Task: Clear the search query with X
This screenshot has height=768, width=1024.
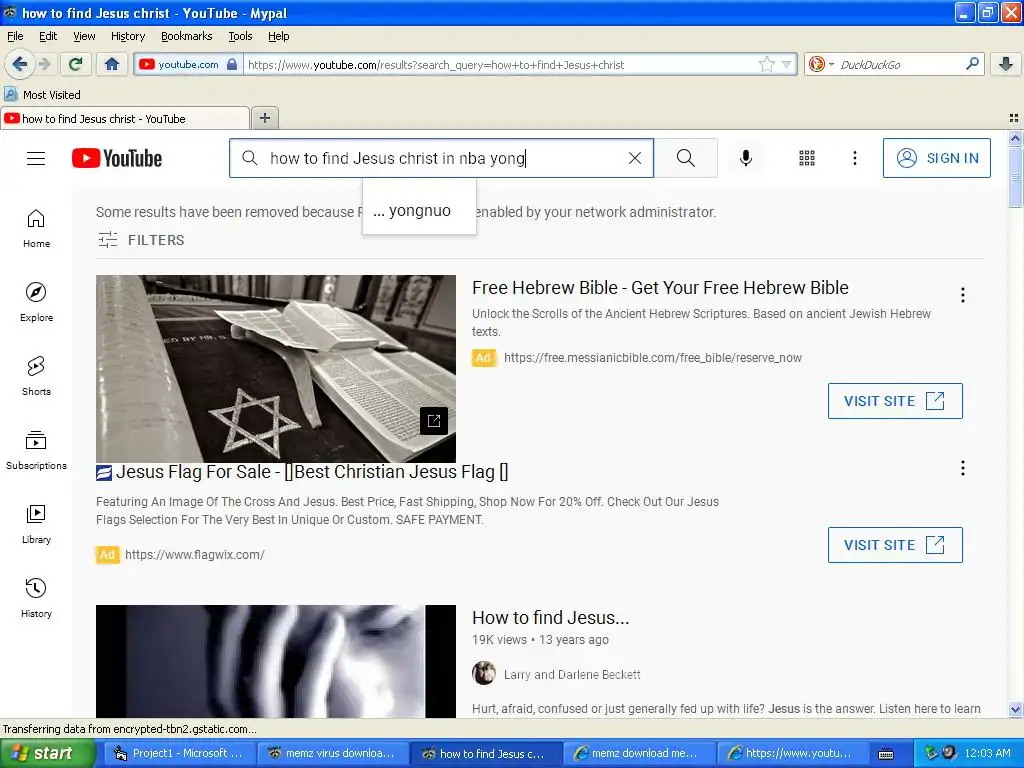Action: [635, 158]
